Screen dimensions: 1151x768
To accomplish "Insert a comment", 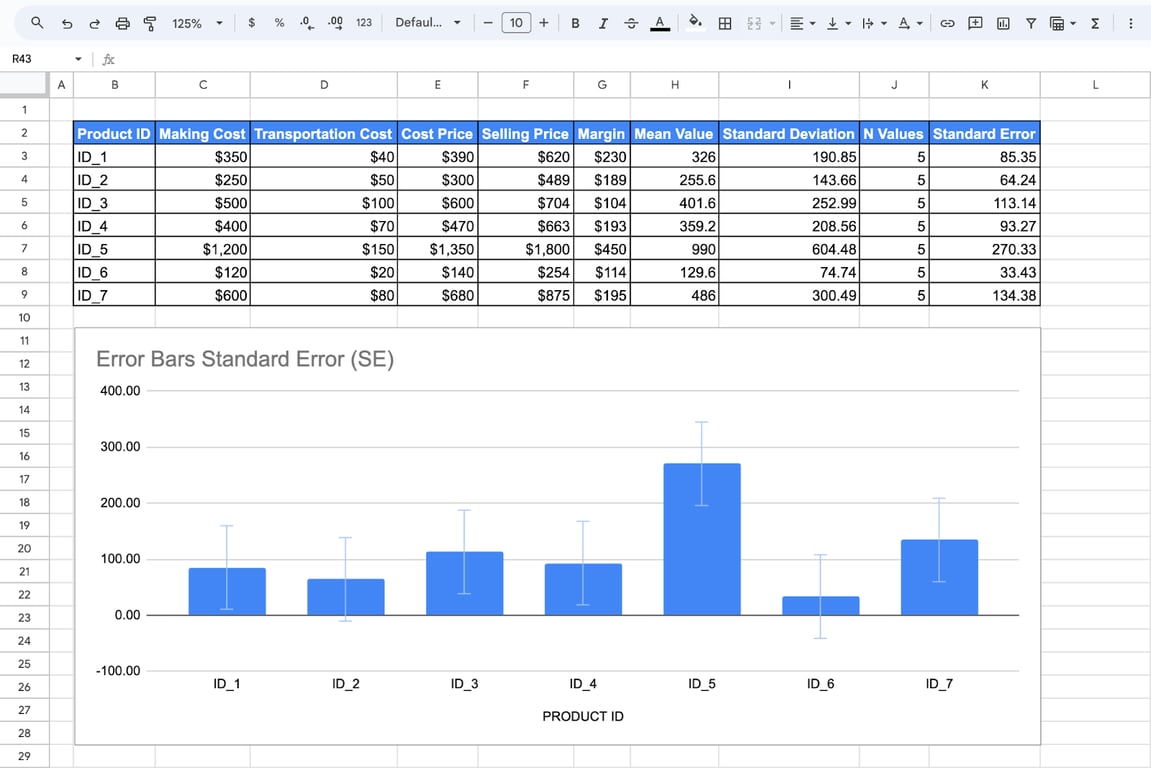I will pyautogui.click(x=975, y=23).
